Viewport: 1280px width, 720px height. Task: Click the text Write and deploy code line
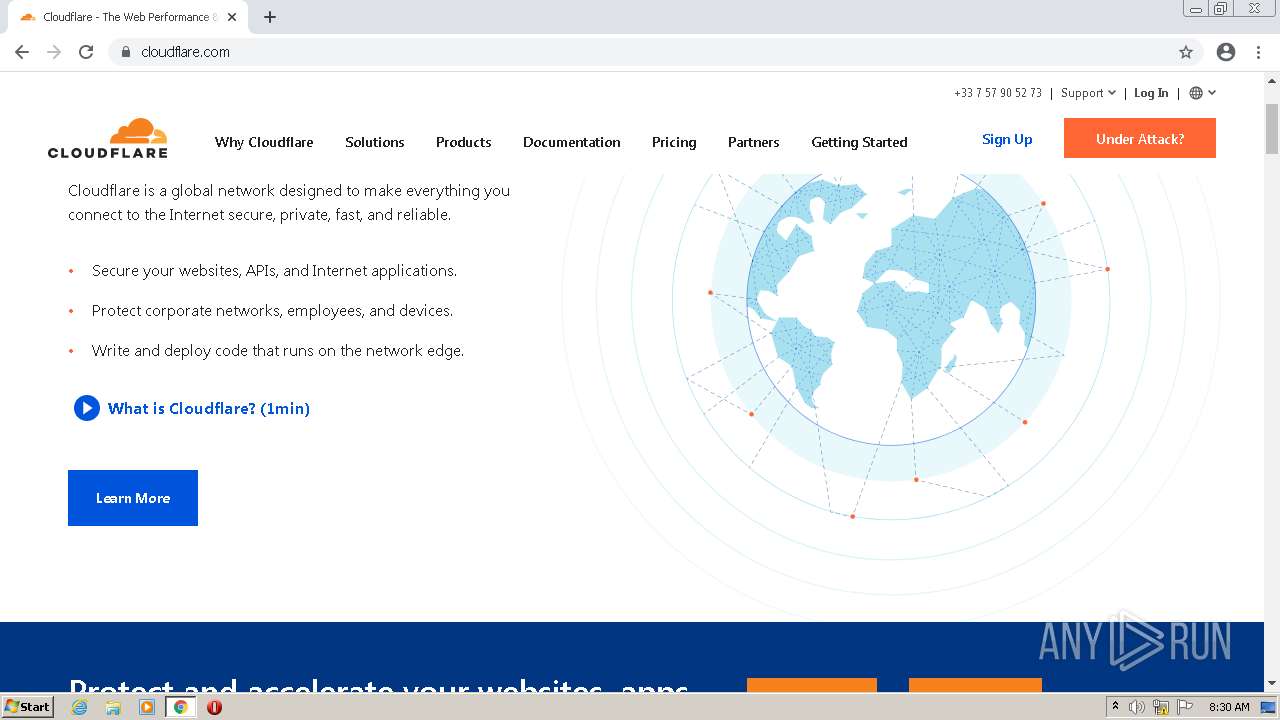pos(278,351)
